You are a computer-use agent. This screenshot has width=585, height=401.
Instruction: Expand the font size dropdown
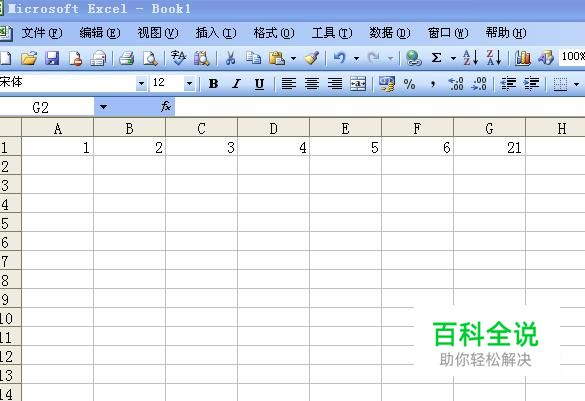tap(190, 84)
